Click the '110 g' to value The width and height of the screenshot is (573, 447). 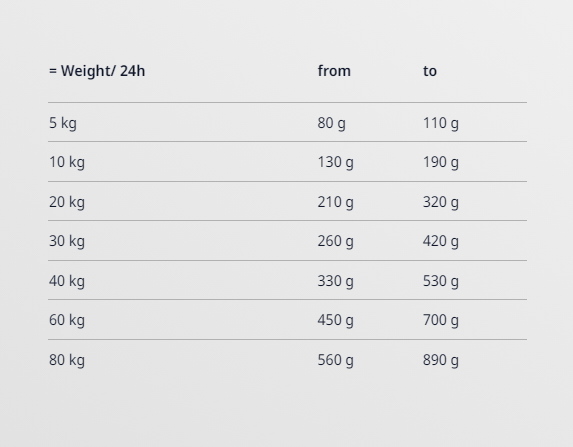[441, 123]
